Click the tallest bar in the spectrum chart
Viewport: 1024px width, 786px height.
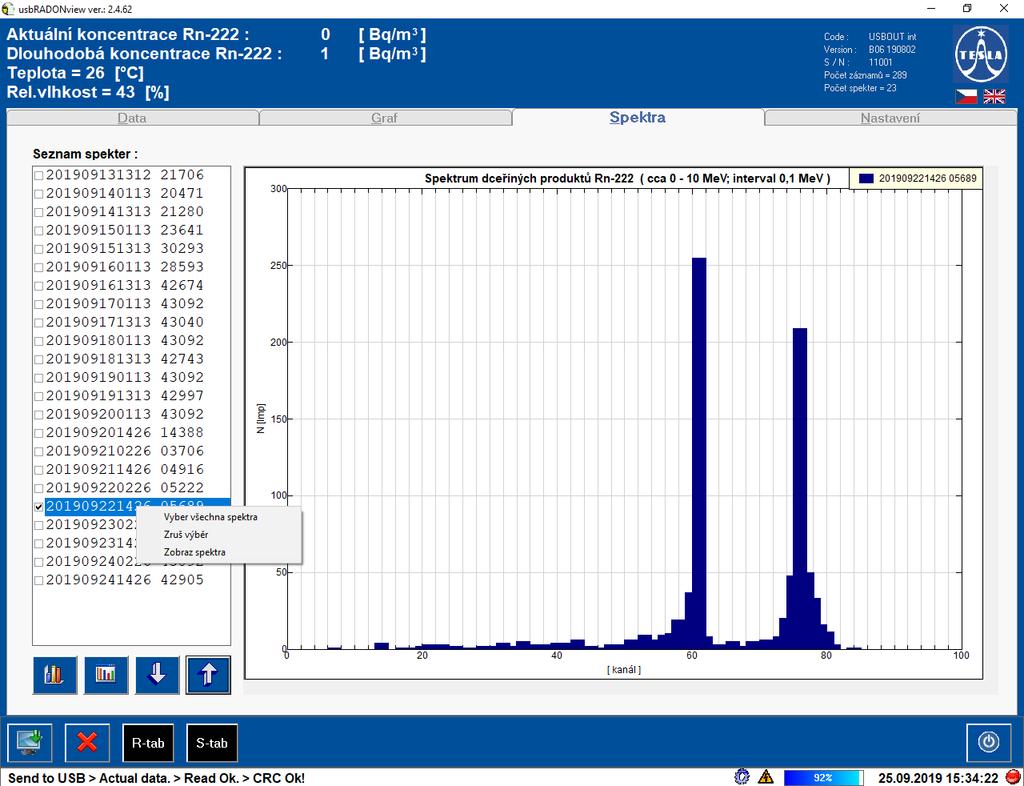pos(699,453)
